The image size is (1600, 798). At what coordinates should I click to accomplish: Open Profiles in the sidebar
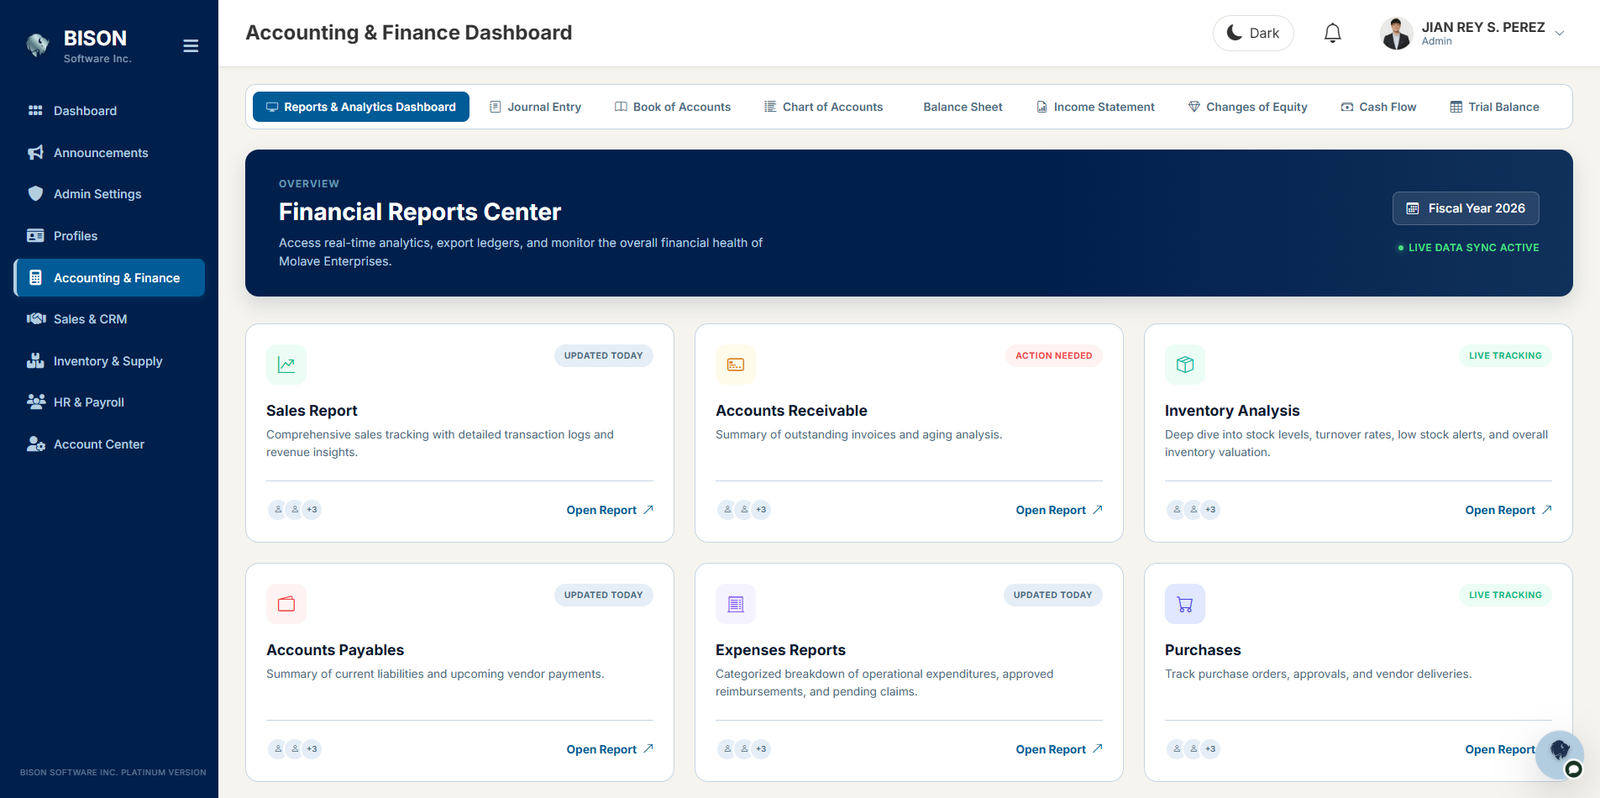[109, 236]
